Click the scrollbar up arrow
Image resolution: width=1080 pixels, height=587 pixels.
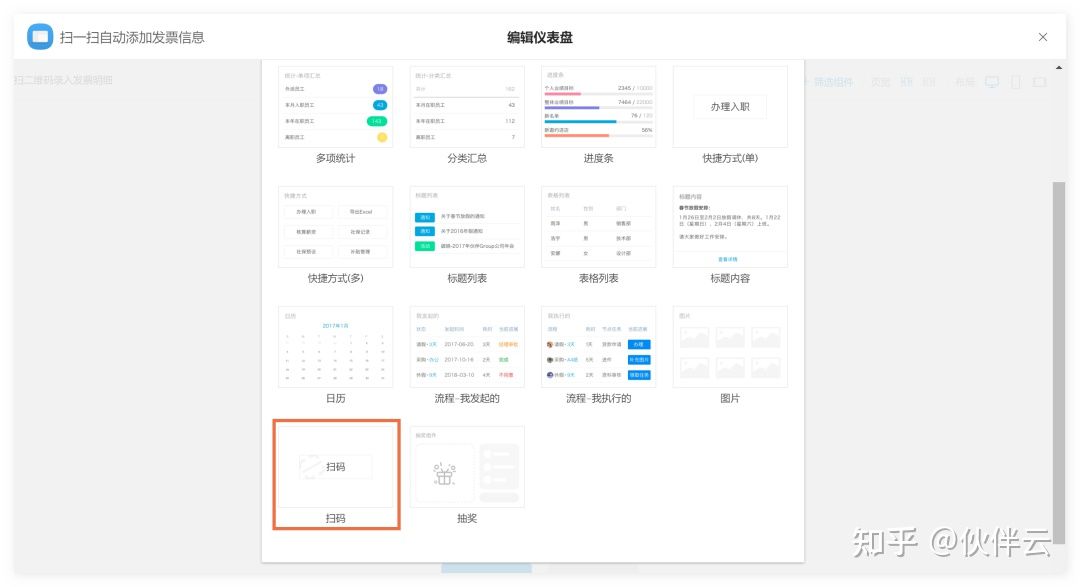(x=1059, y=68)
